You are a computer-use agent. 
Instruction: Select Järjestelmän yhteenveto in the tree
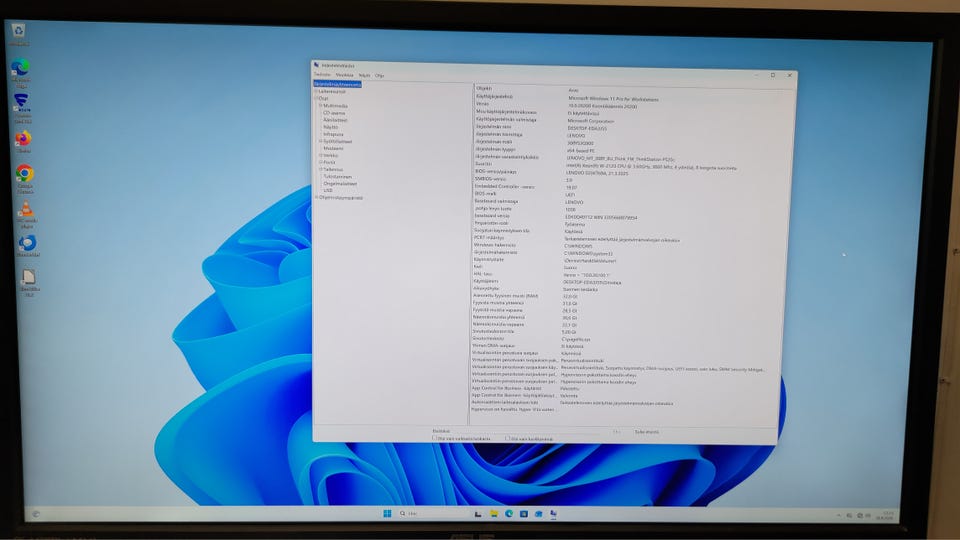tap(338, 84)
